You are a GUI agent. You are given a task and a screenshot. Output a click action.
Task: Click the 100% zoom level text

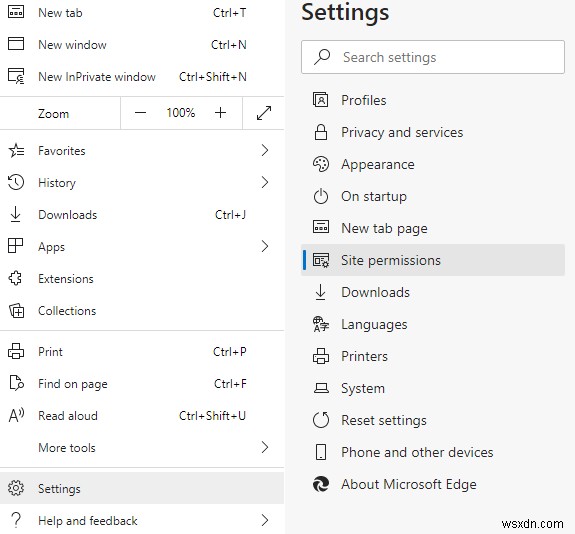(180, 113)
